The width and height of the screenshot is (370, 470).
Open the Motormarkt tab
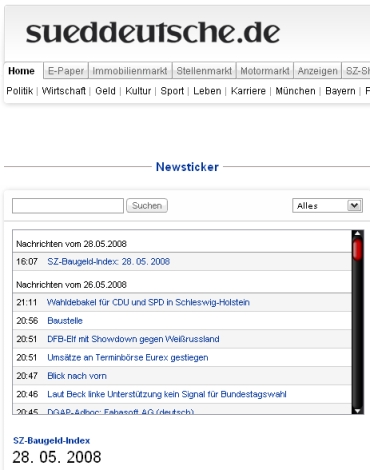(x=265, y=71)
